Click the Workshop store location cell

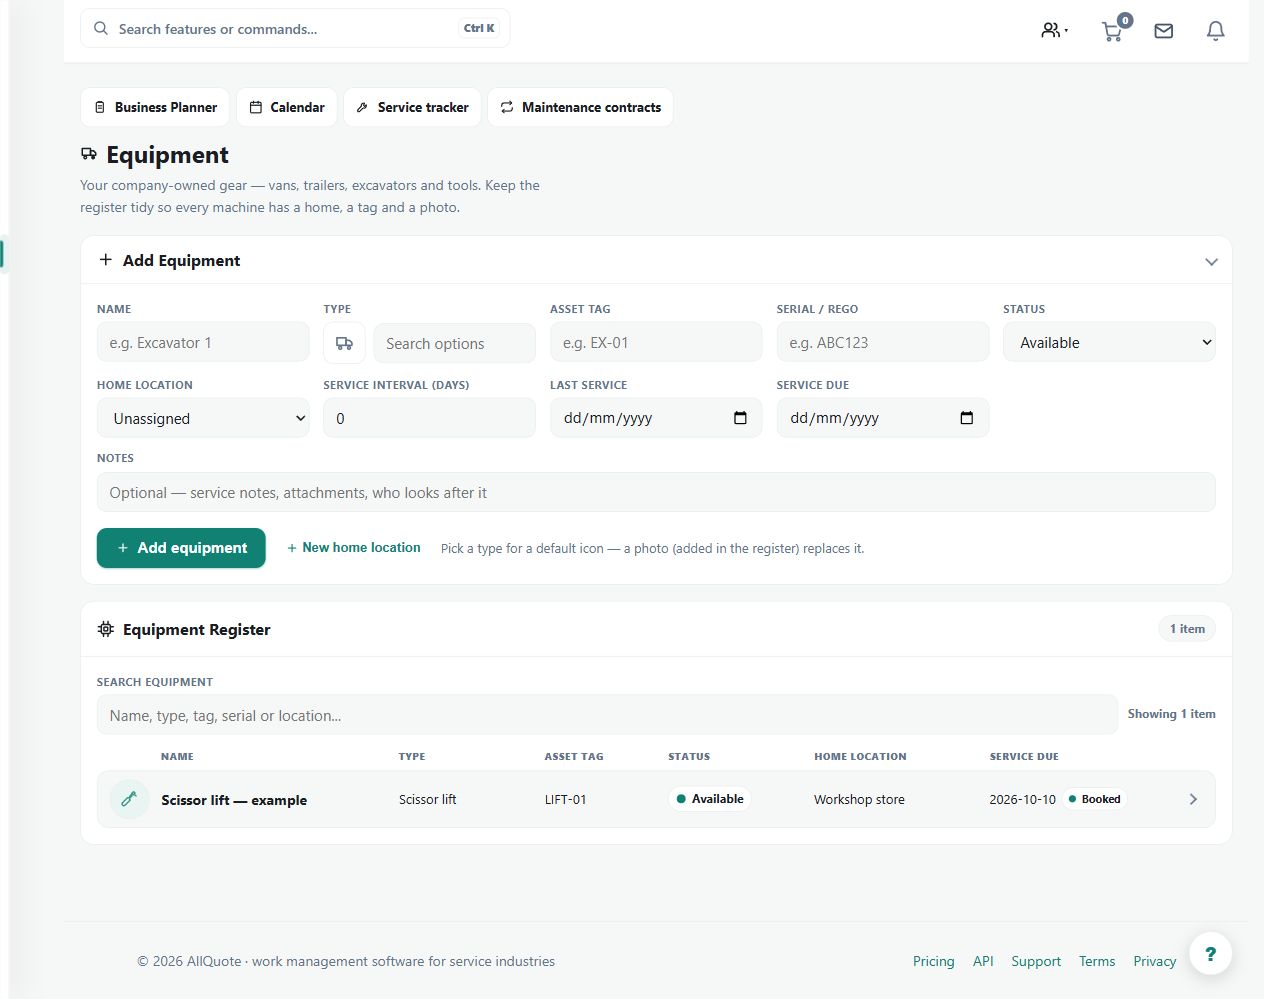pos(859,800)
